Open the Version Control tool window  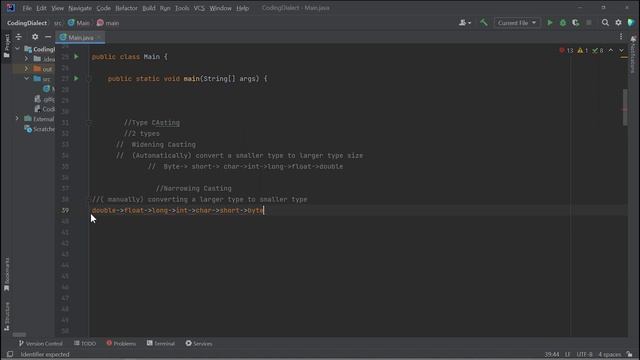click(40, 343)
